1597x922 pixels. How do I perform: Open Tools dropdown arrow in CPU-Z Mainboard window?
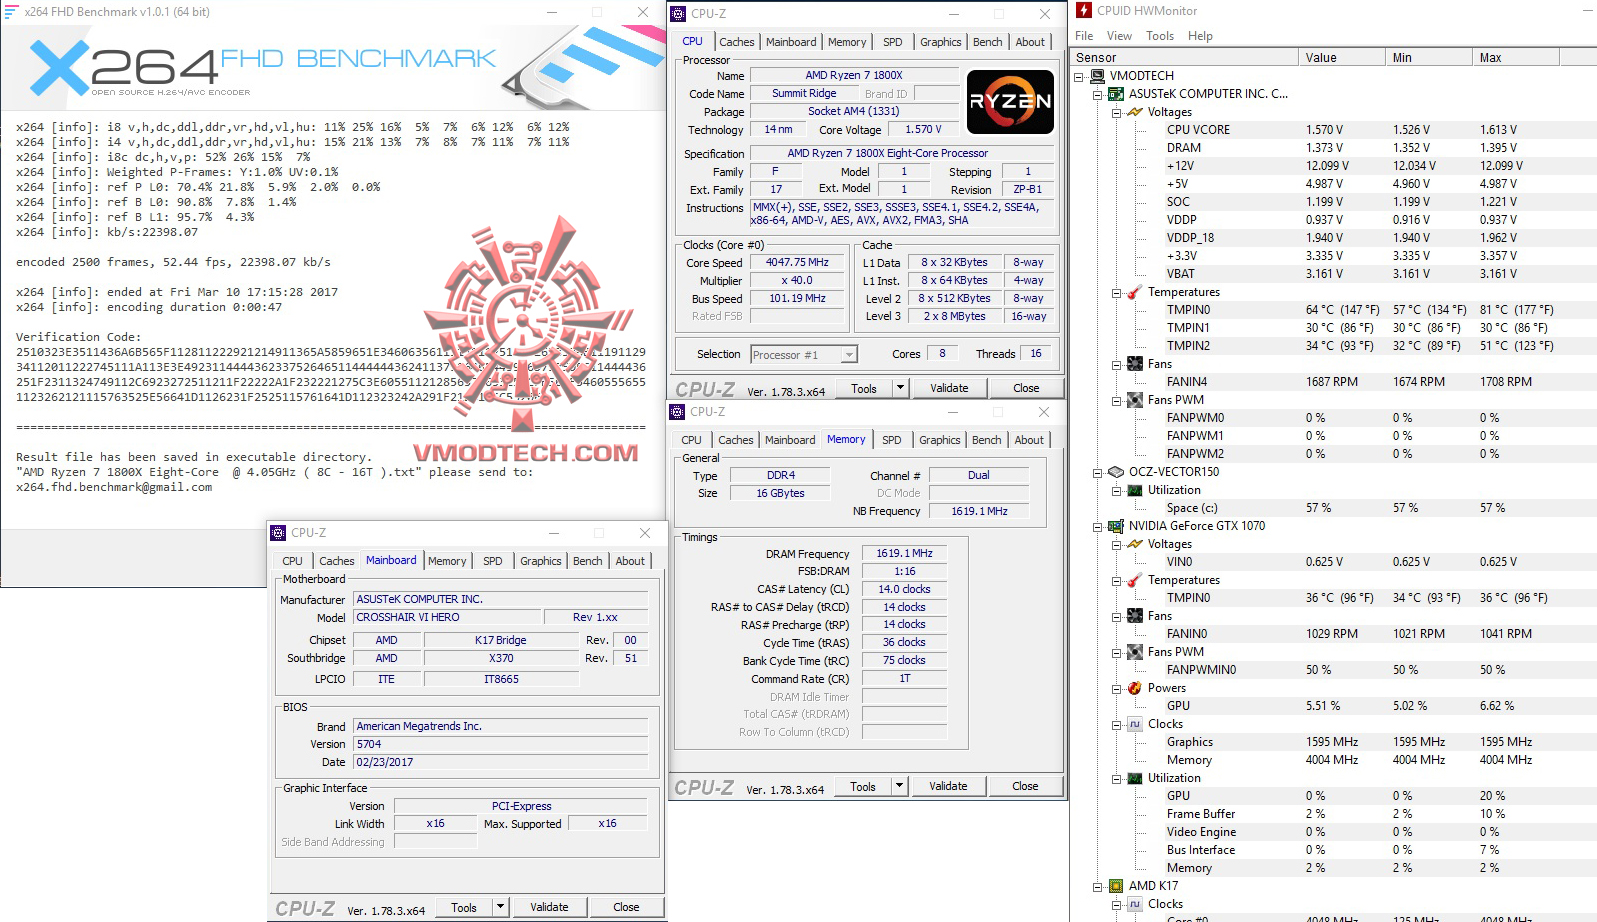tap(500, 907)
